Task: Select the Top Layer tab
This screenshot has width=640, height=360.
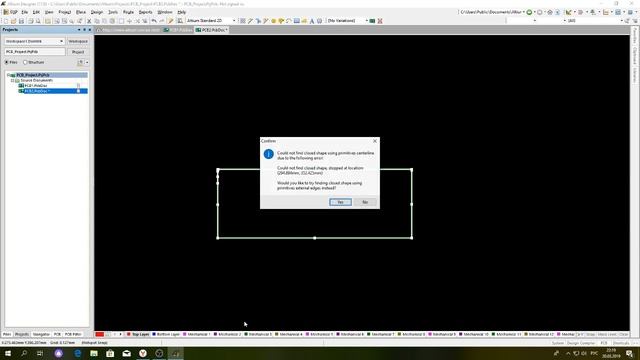Action: [x=138, y=334]
